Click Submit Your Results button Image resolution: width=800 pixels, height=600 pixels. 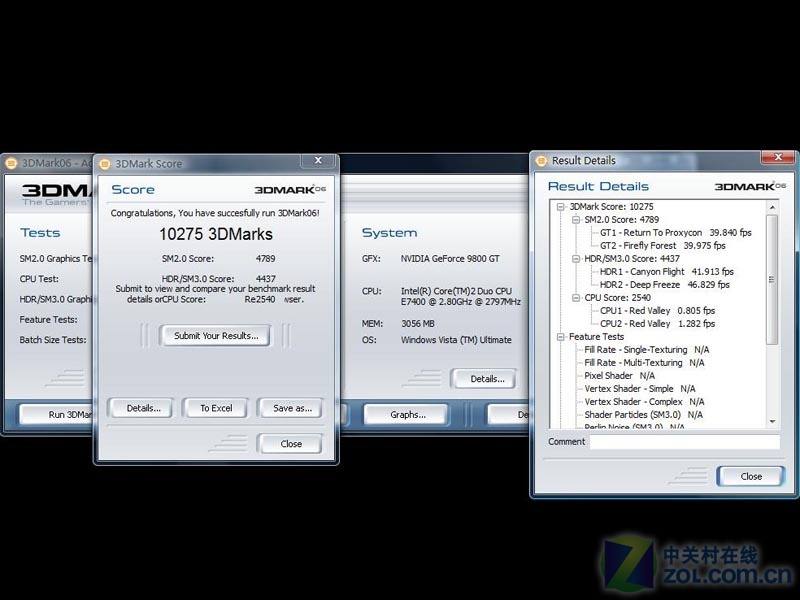pyautogui.click(x=215, y=336)
